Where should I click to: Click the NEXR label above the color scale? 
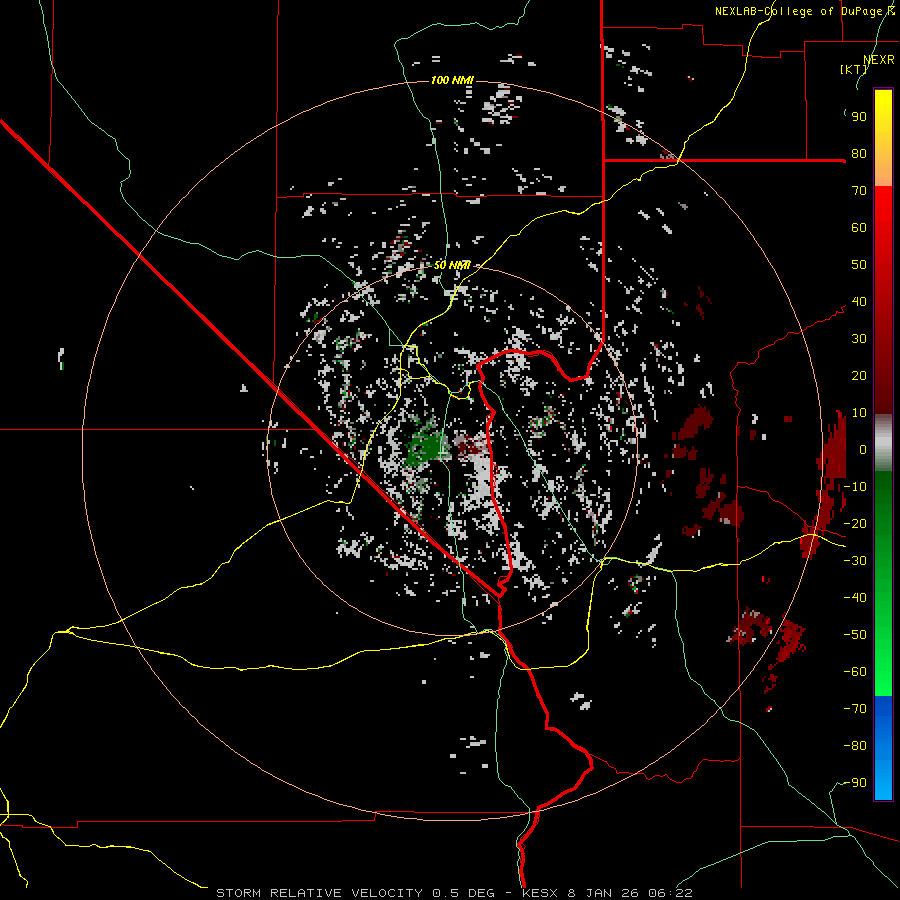(879, 60)
